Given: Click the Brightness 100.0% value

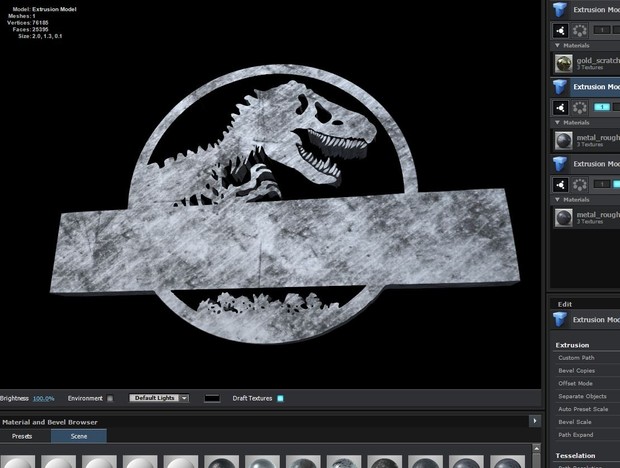Looking at the screenshot, I should click(43, 398).
